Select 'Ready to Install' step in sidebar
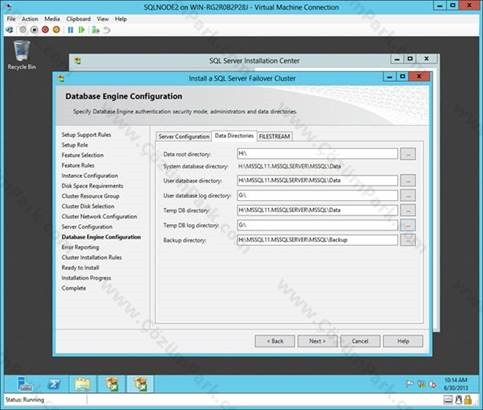This screenshot has height=410, width=483. [80, 268]
